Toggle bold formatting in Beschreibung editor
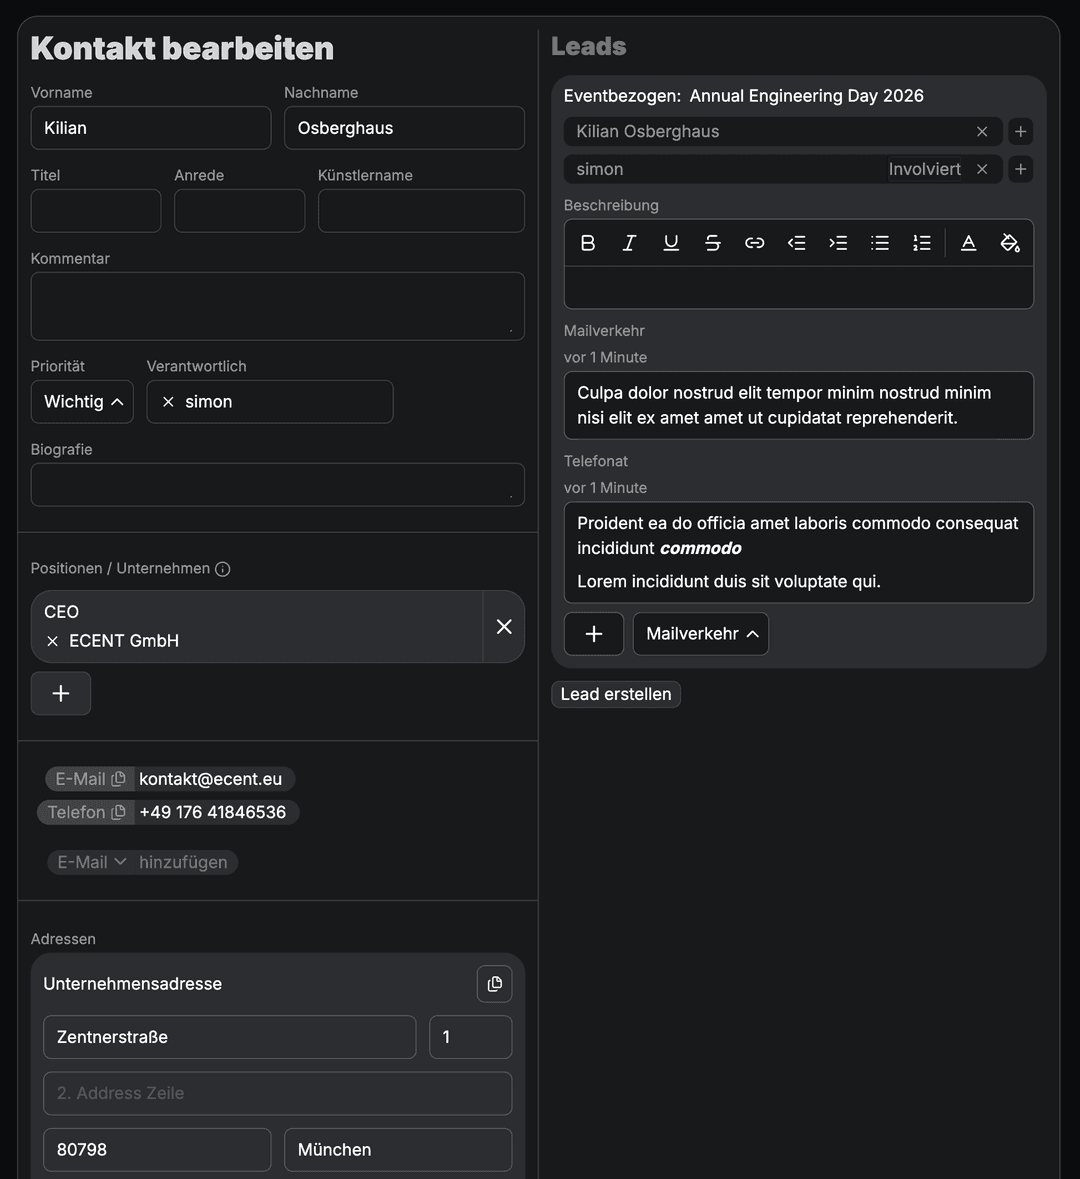This screenshot has height=1179, width=1080. 588,243
